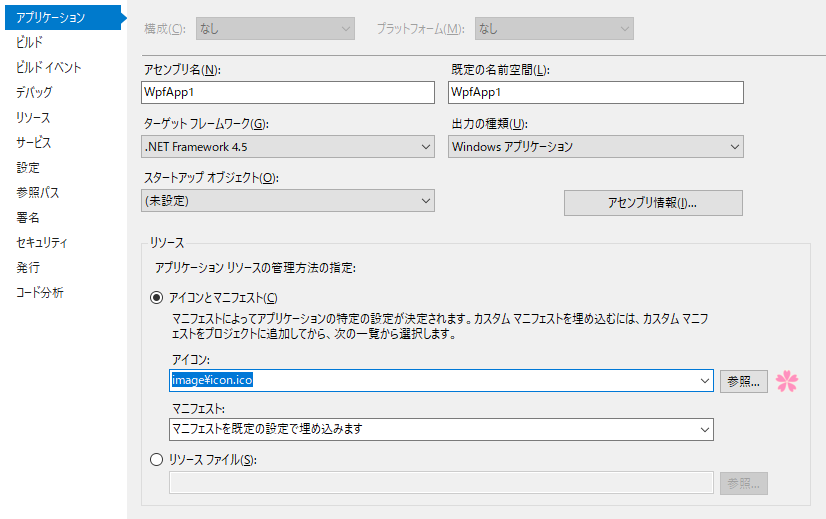Open the スタートアップ オブジェクト dropdown

(288, 201)
